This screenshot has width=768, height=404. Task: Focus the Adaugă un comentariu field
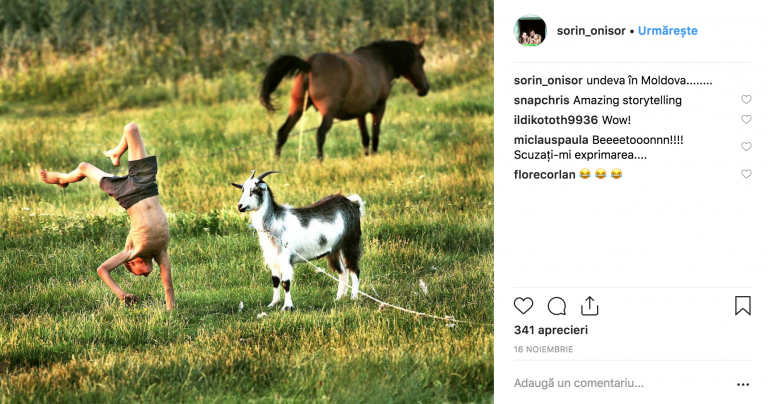pyautogui.click(x=622, y=383)
